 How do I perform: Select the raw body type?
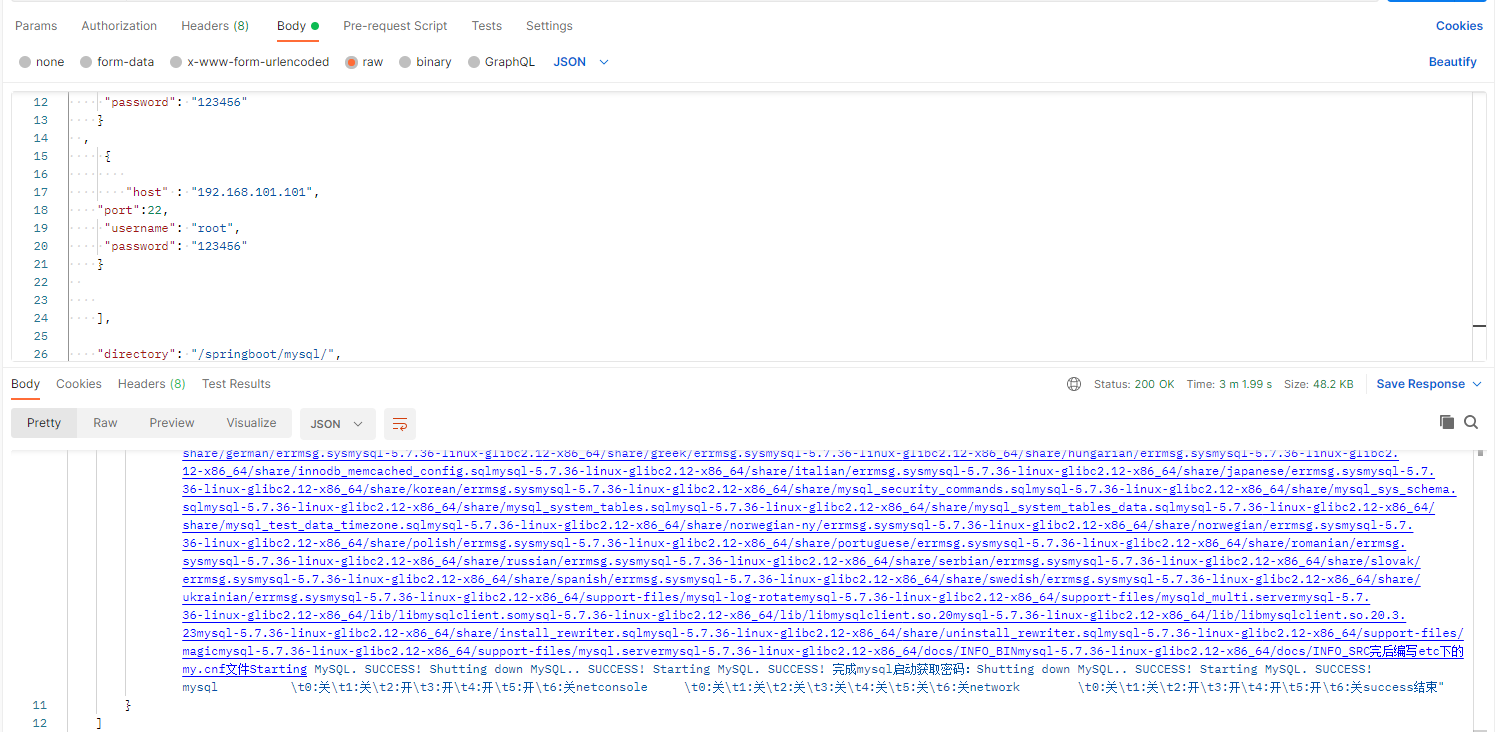click(x=364, y=62)
